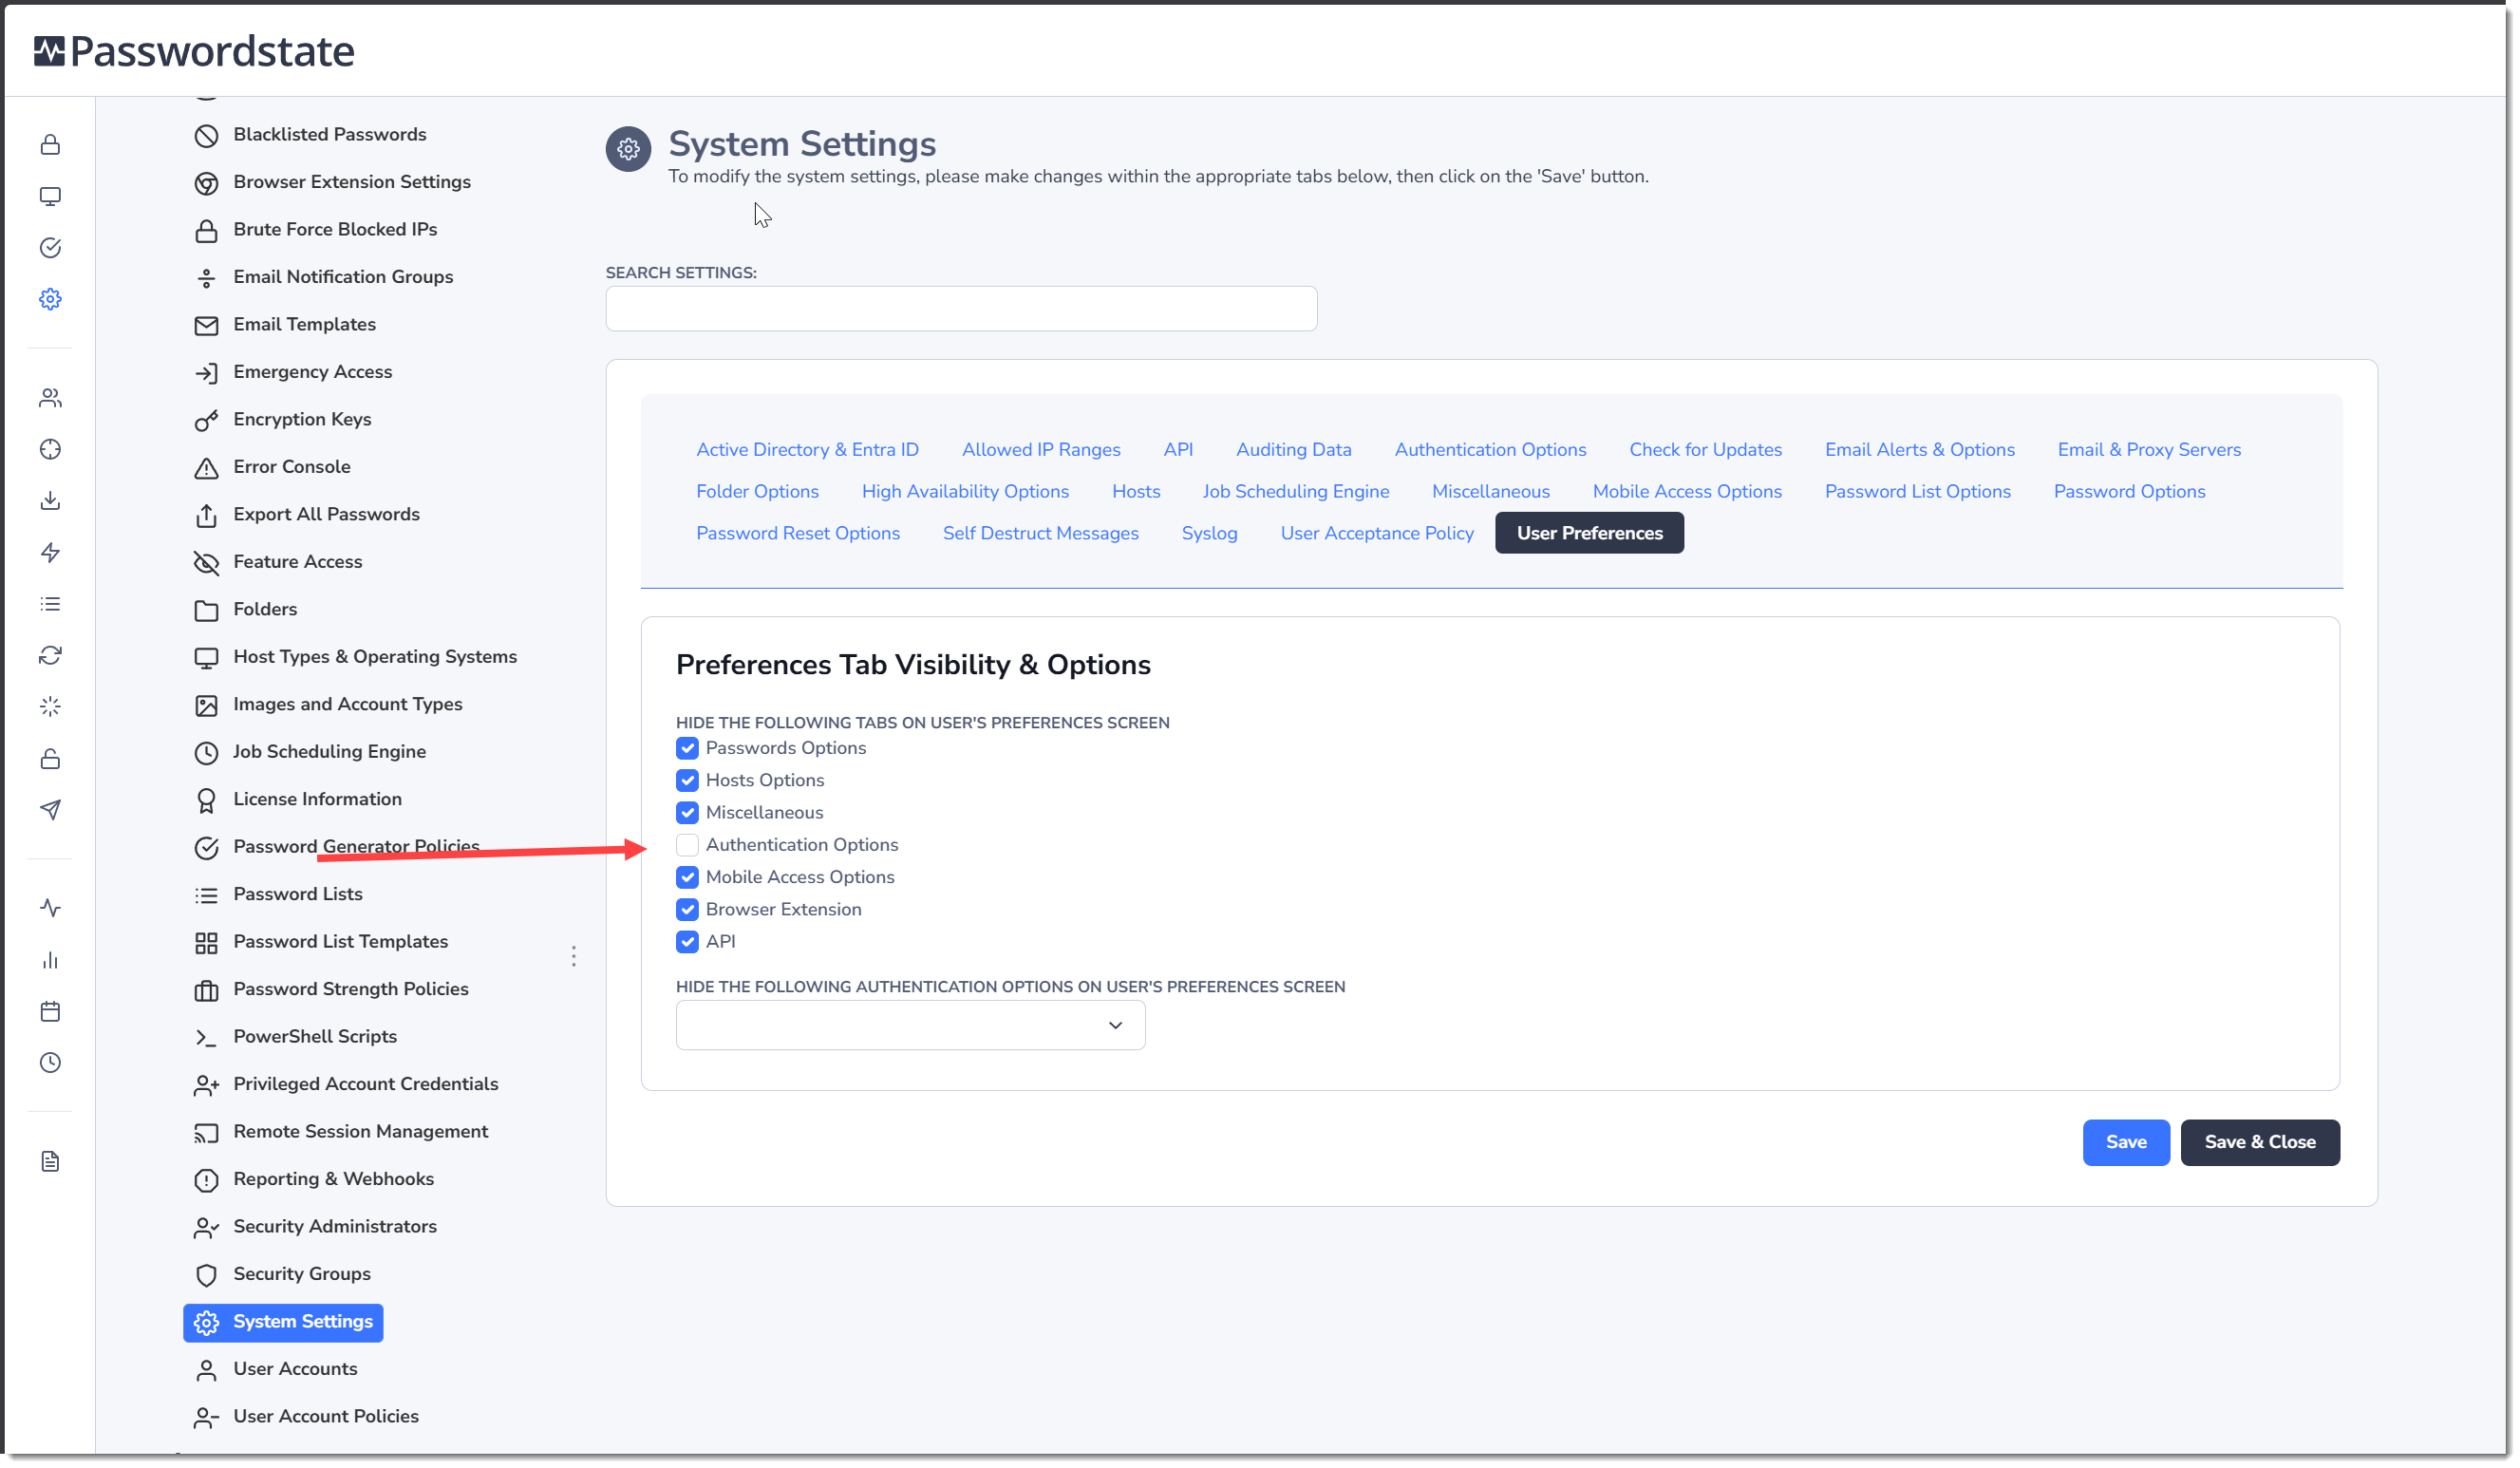
Task: Click the Save & Close button
Action: (2260, 1143)
